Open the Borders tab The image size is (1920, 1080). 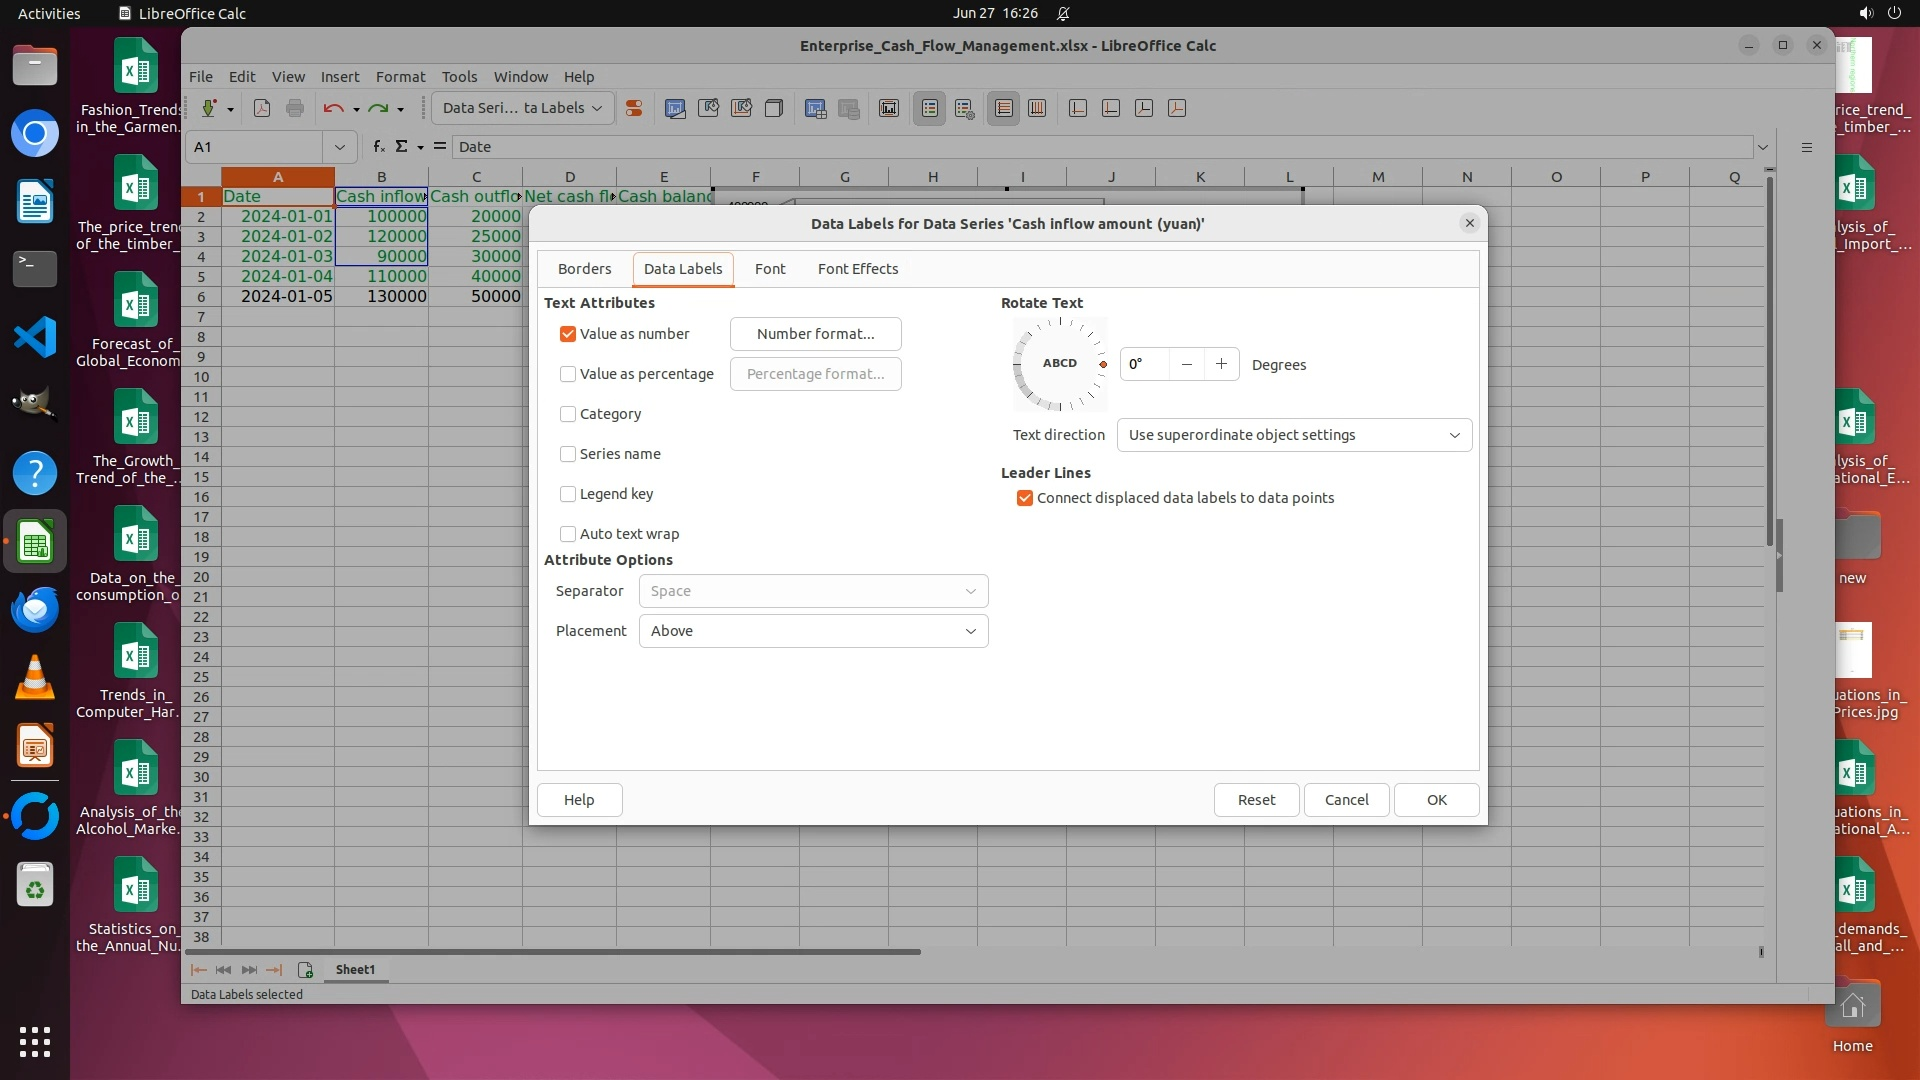pyautogui.click(x=584, y=269)
